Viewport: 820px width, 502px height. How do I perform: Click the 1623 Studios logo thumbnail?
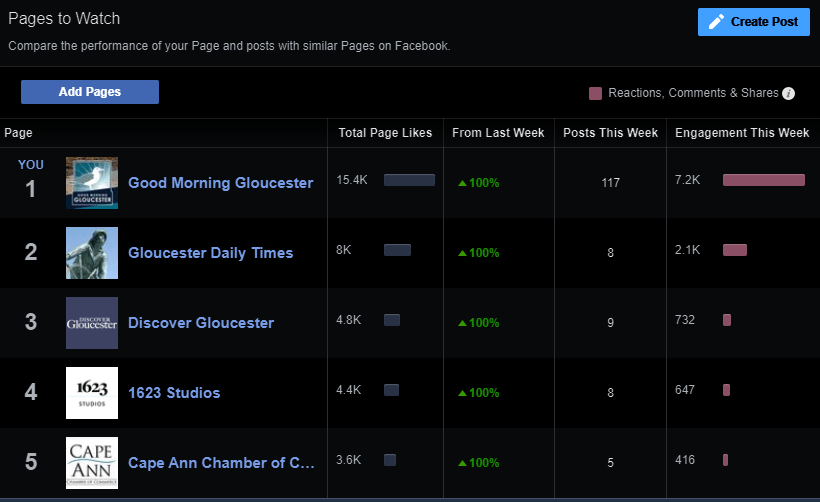[92, 393]
